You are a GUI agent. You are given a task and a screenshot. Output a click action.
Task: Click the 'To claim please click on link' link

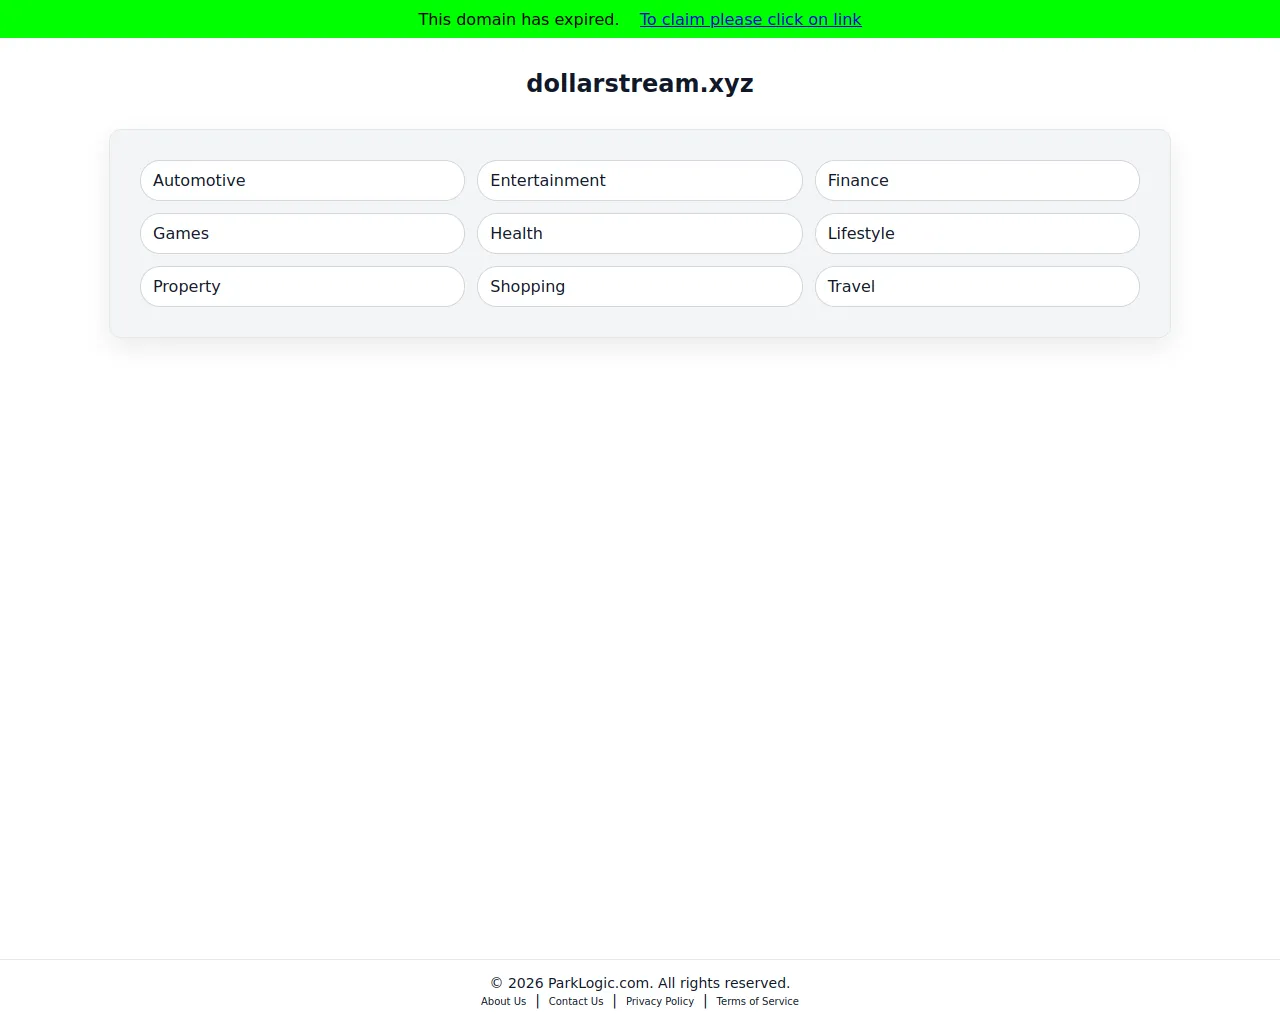pos(750,19)
